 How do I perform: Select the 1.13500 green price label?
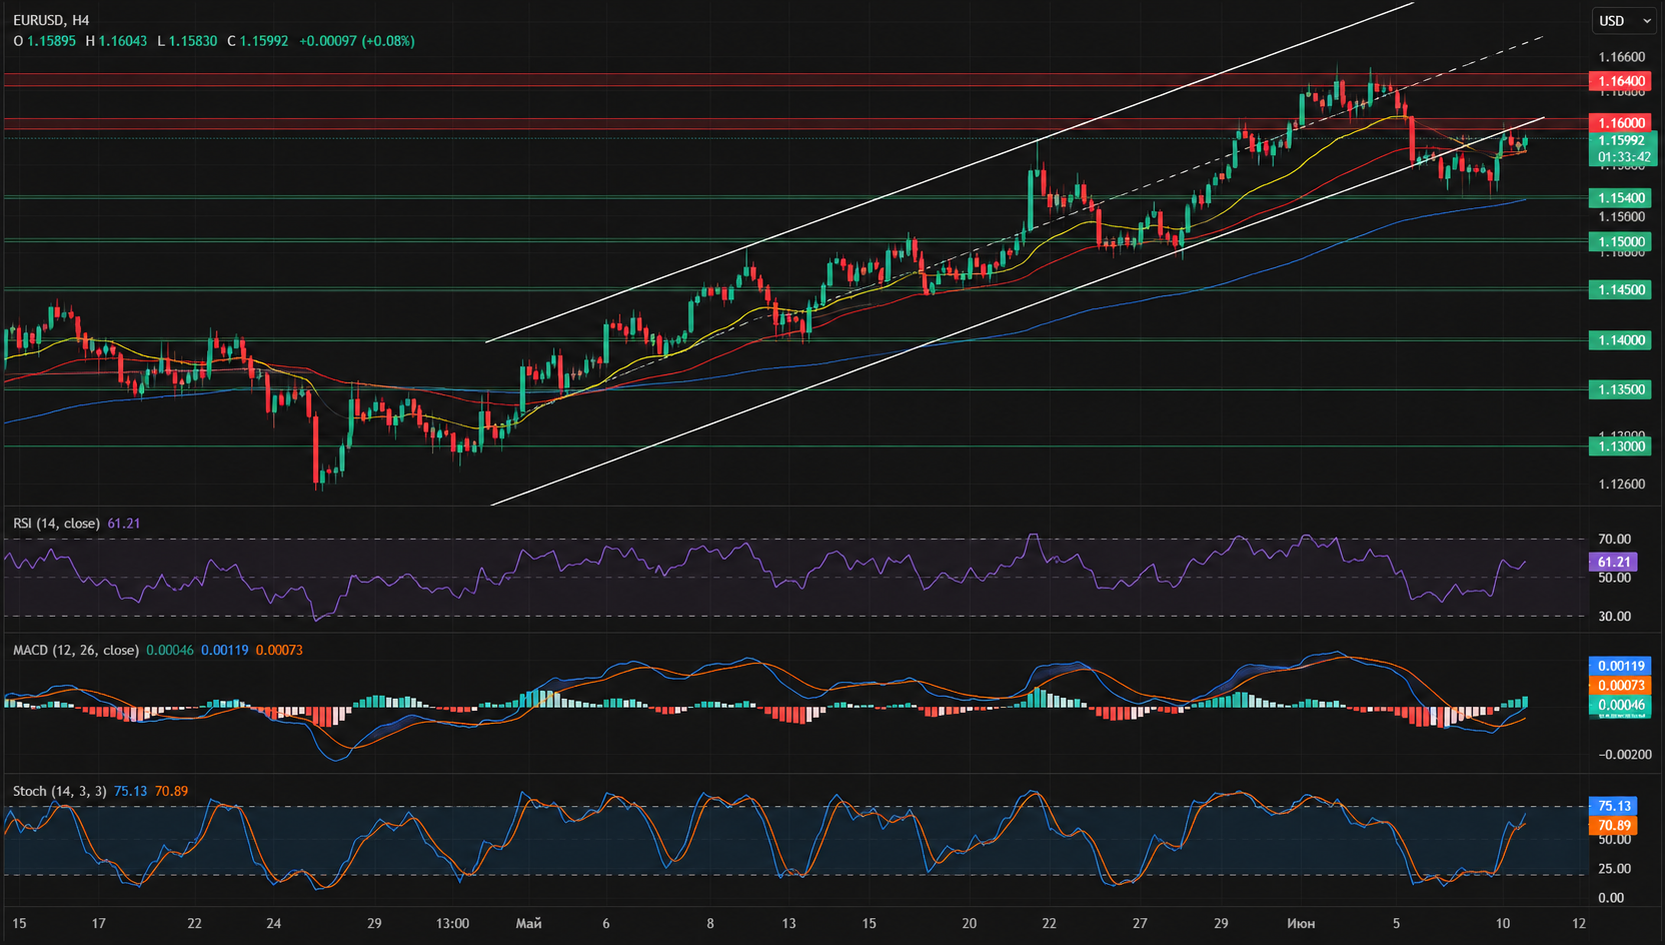(1620, 390)
